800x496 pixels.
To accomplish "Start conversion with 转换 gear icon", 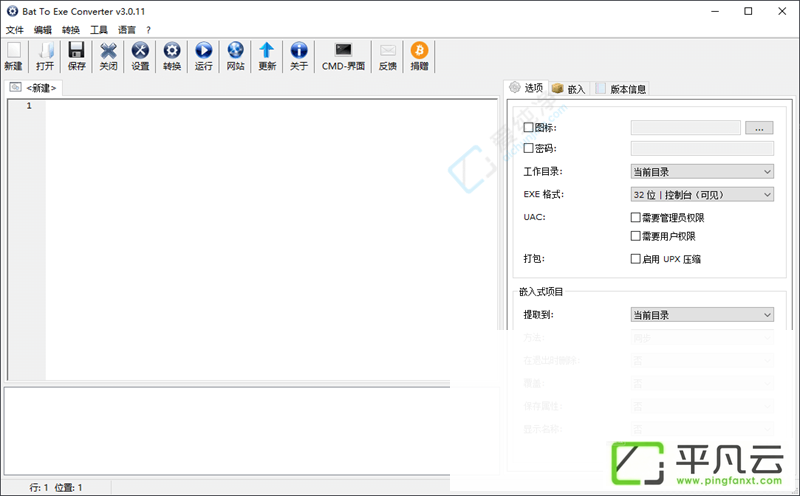I will [x=172, y=50].
